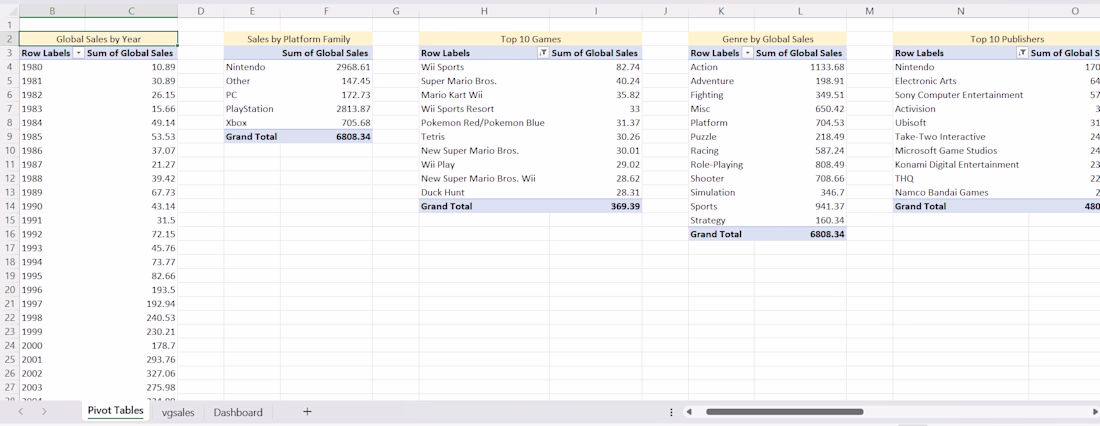Screen dimensions: 1100x426
Task: Select column C header
Action: point(131,11)
